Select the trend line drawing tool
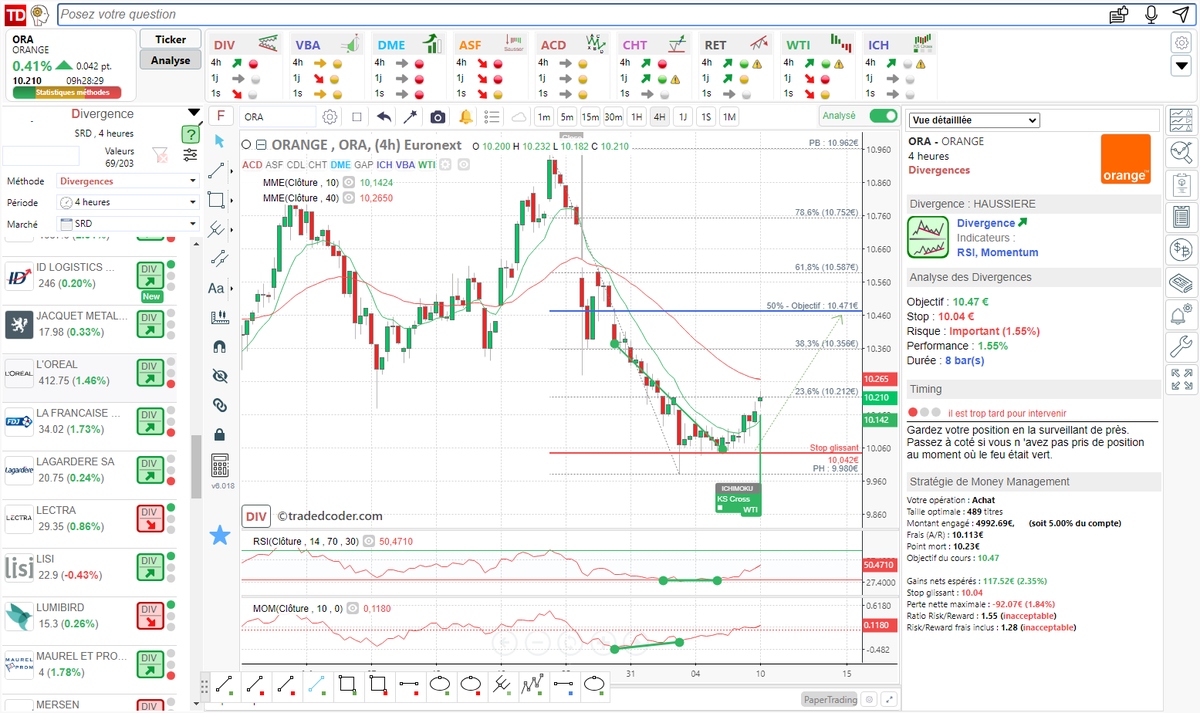 216,171
